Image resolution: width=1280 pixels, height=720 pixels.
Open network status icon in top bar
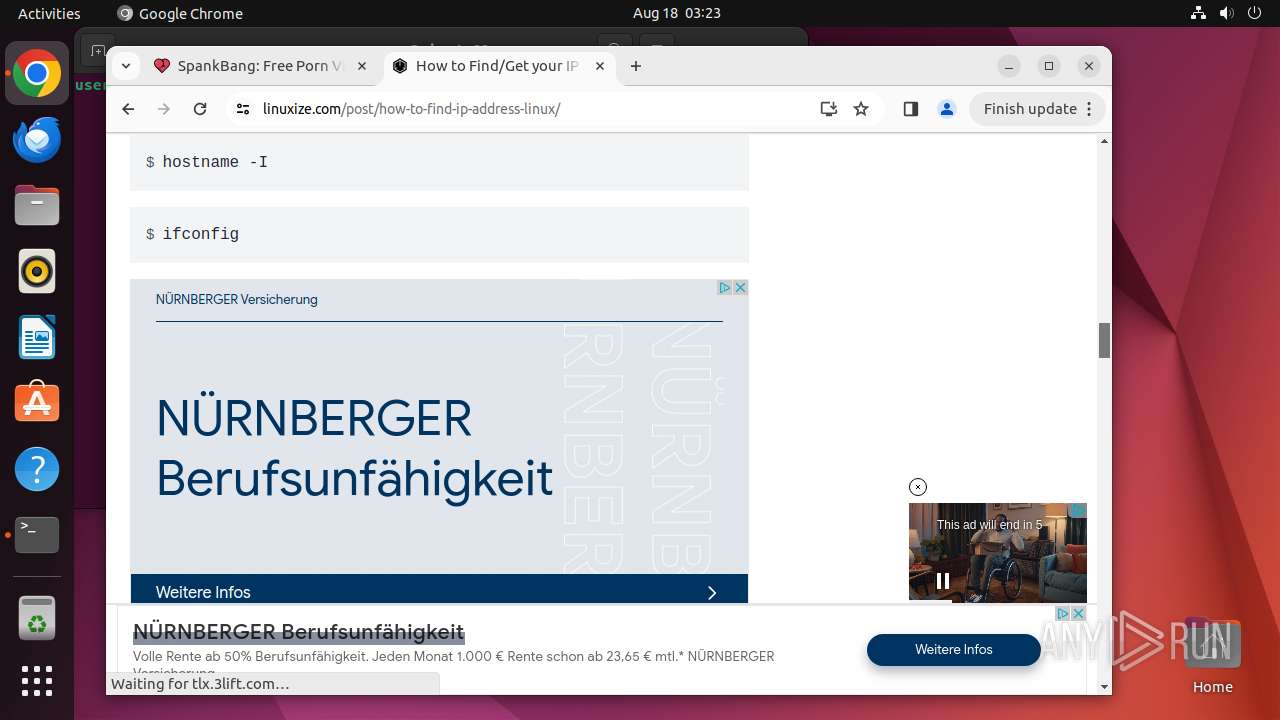click(1198, 13)
